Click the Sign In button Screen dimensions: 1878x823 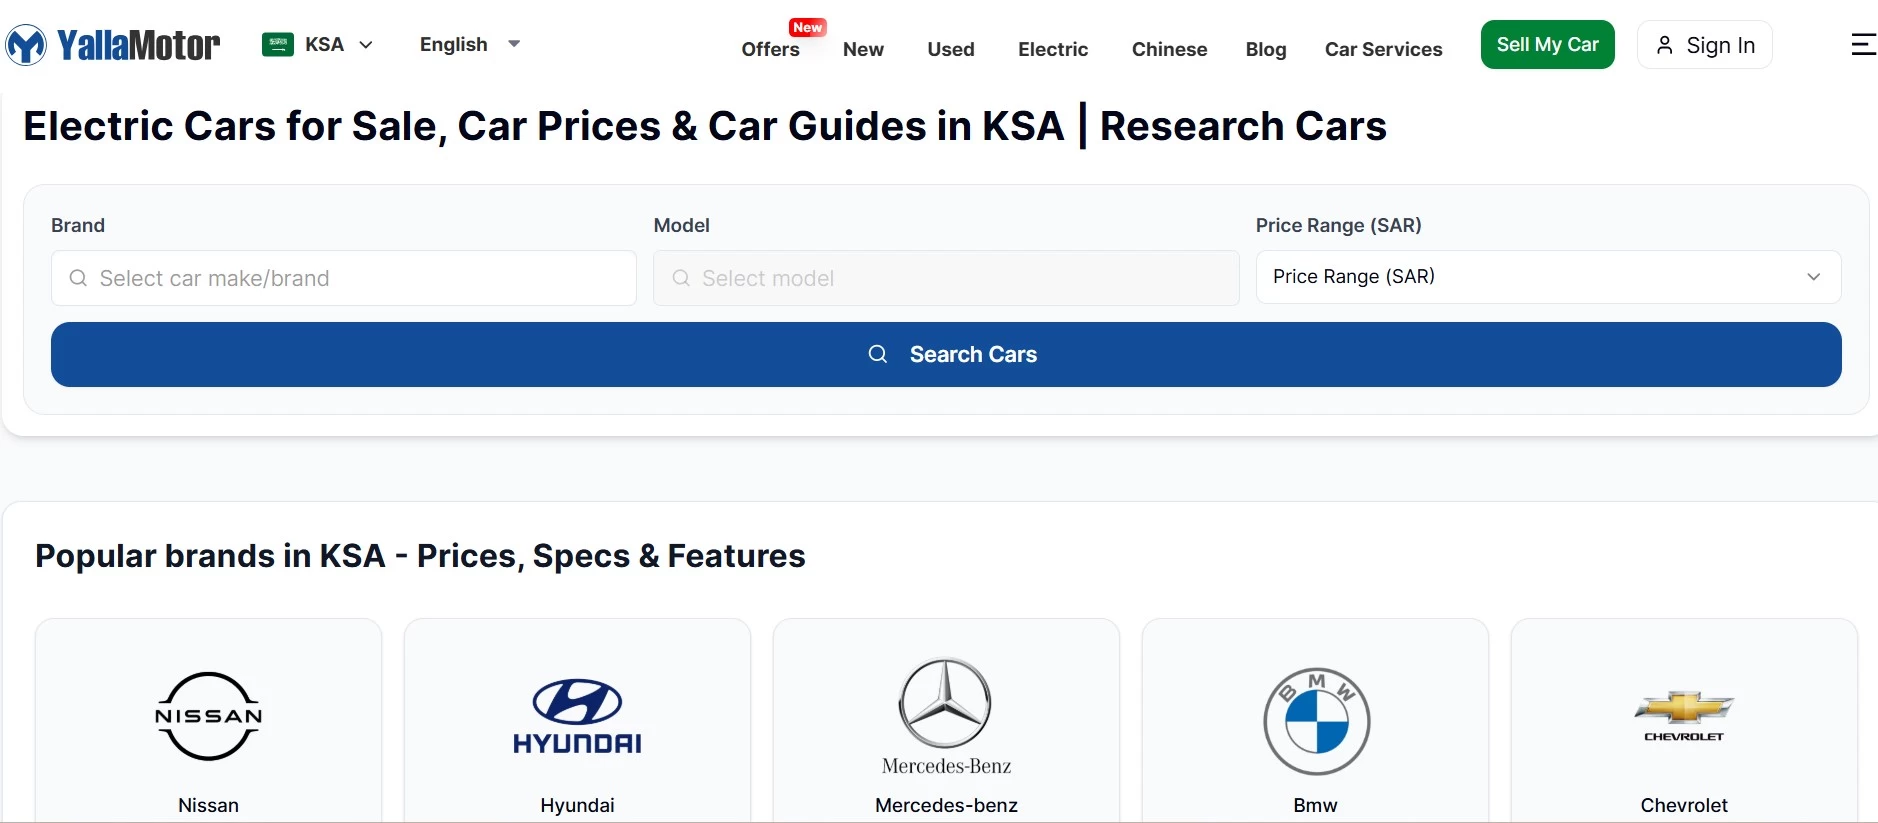click(x=1704, y=45)
